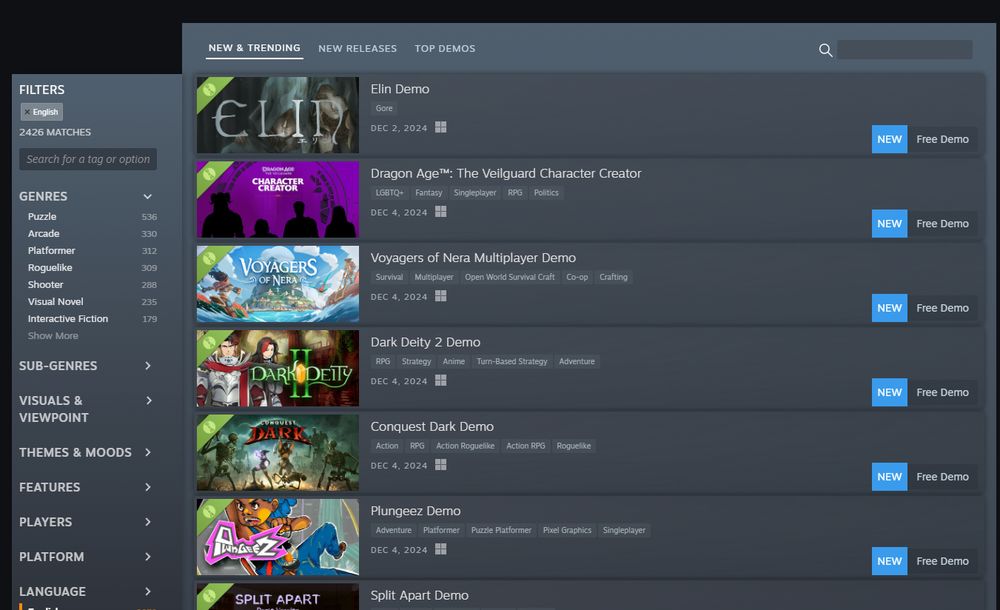Open the Top Demos tab
This screenshot has width=1000, height=610.
[x=445, y=48]
